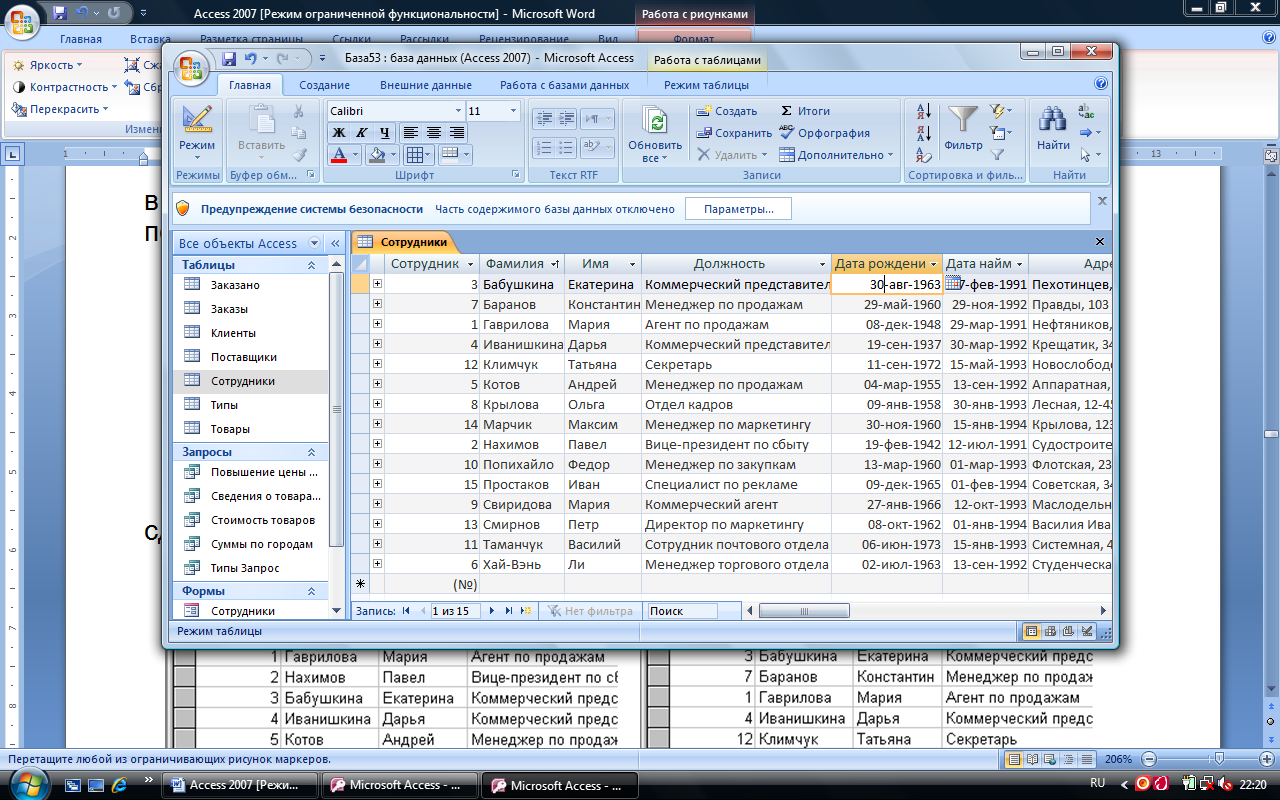Toggle the Нет фильтра filter indicator
Screen dimensions: 1280x800
click(x=590, y=610)
